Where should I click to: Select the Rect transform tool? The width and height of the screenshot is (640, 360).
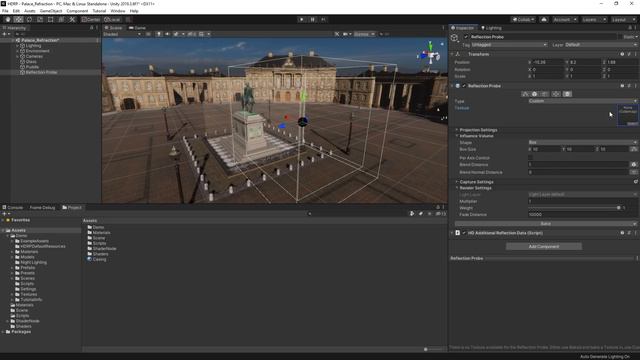tap(51, 19)
